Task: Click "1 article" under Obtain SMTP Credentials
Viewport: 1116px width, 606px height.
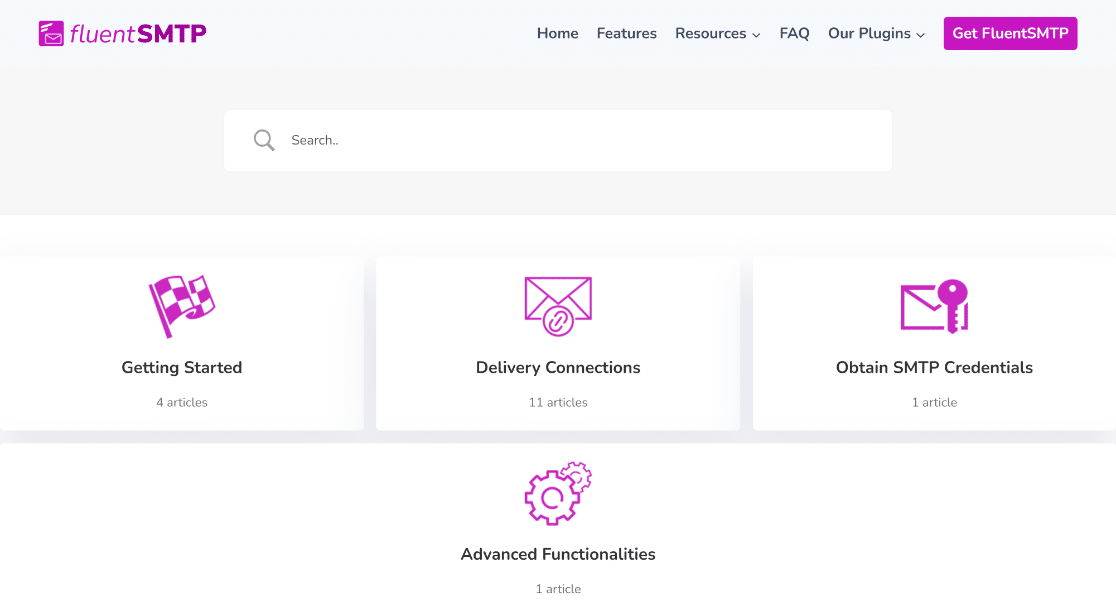Action: (x=935, y=402)
